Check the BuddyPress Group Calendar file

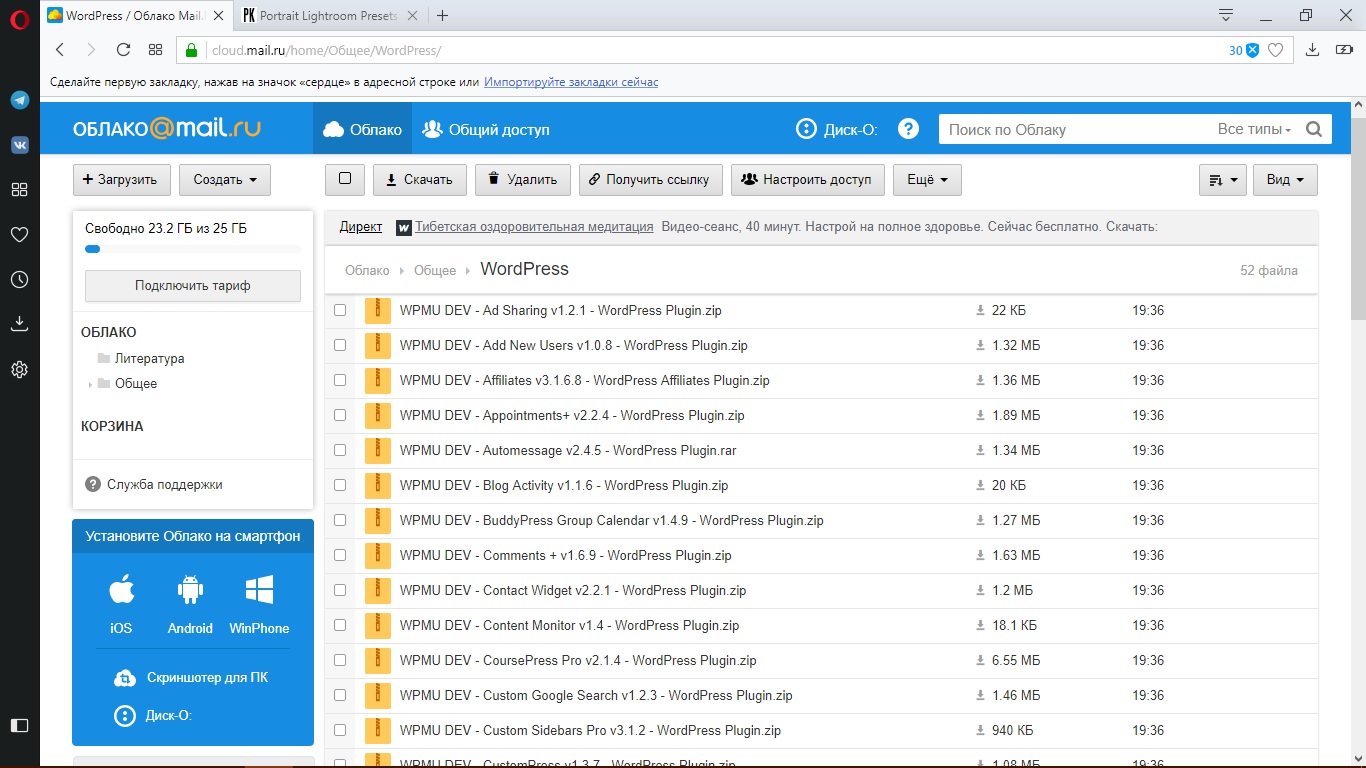pos(340,520)
